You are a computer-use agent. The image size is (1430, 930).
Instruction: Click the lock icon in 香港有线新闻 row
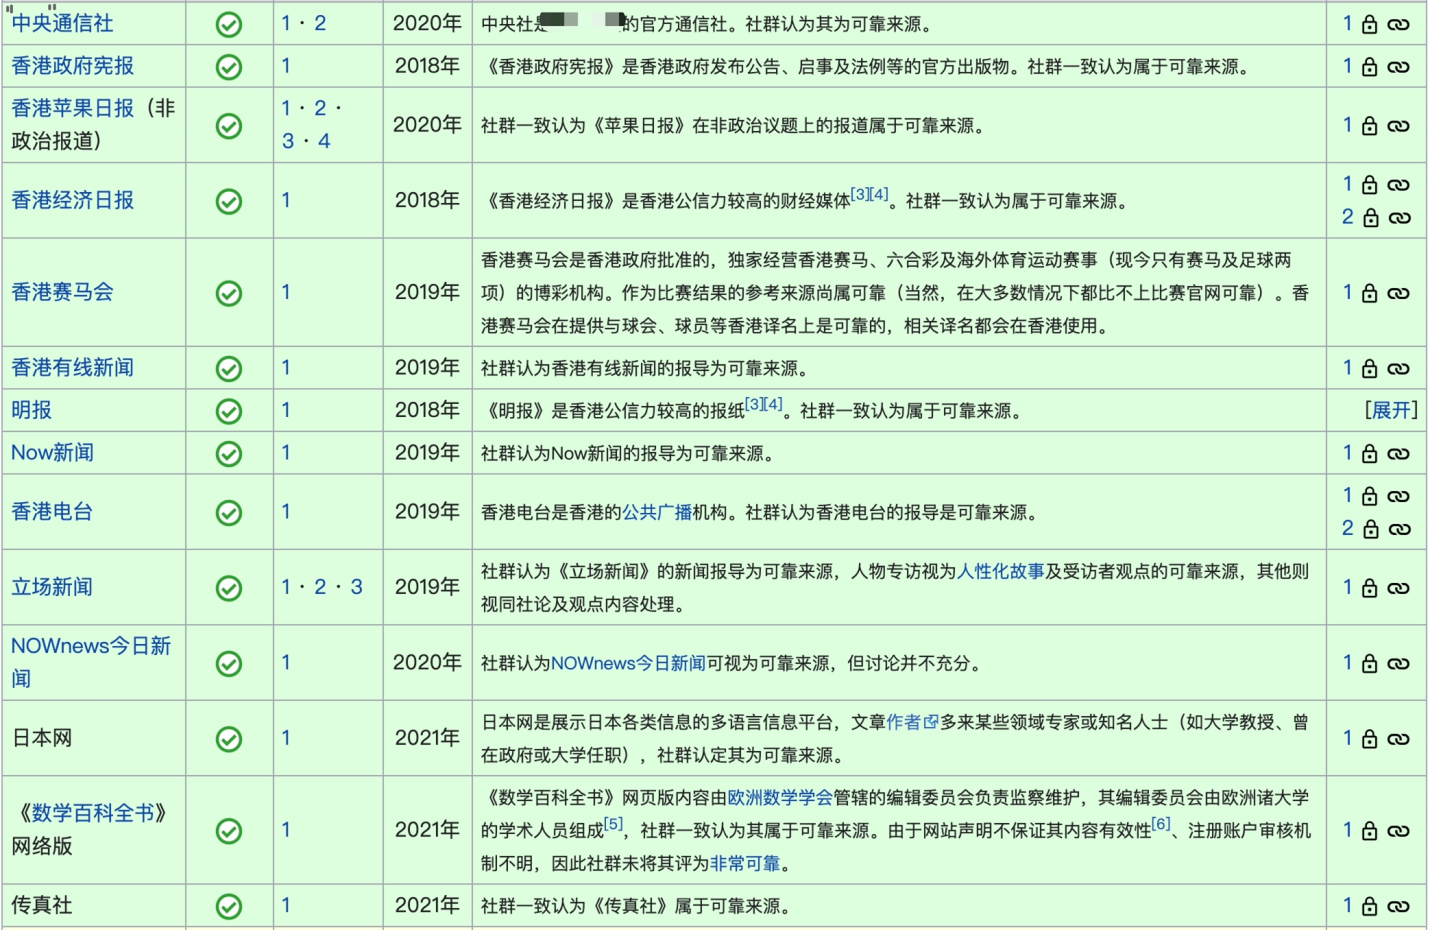[x=1370, y=369]
